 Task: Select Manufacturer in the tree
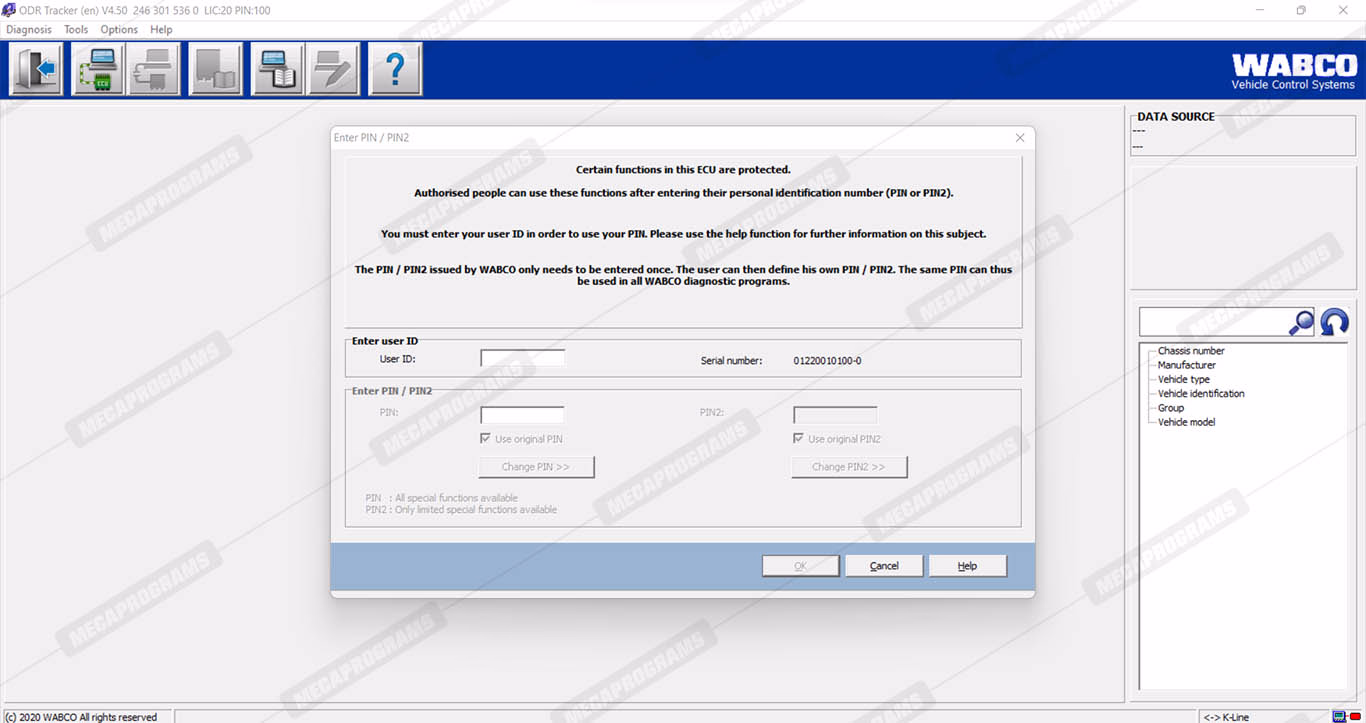pyautogui.click(x=1187, y=365)
